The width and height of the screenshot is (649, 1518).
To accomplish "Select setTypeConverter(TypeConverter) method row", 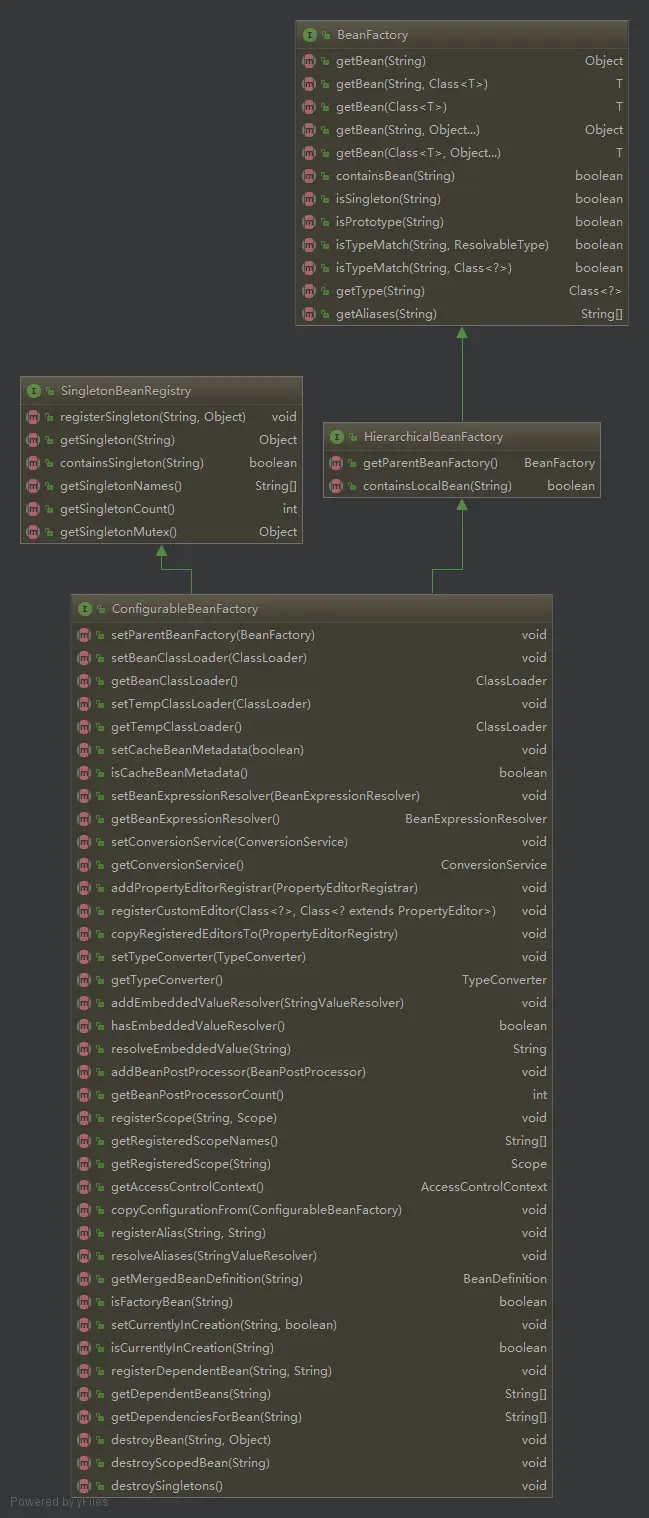I will 312,957.
